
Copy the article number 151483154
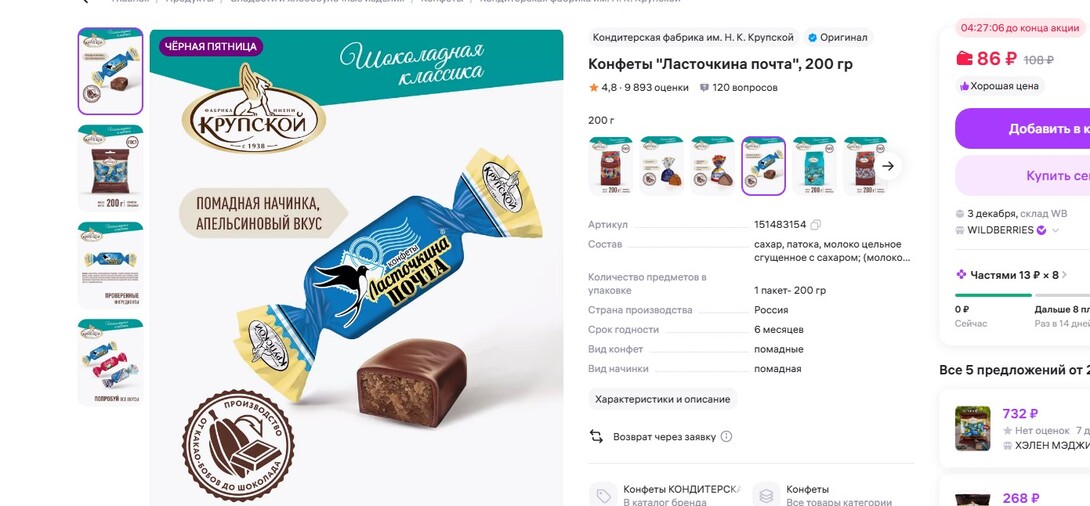pos(815,225)
